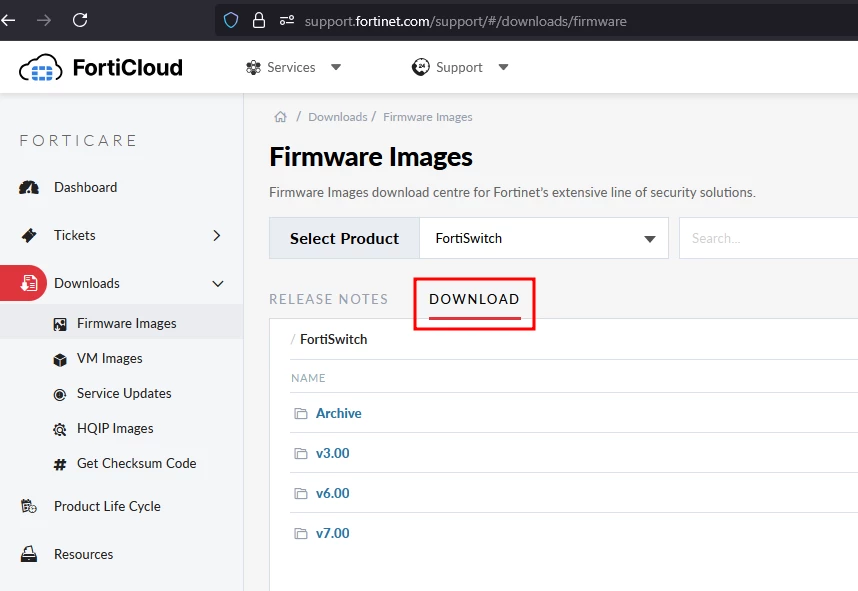View site security via padlock icon
Viewport: 858px width, 591px height.
pyautogui.click(x=259, y=21)
